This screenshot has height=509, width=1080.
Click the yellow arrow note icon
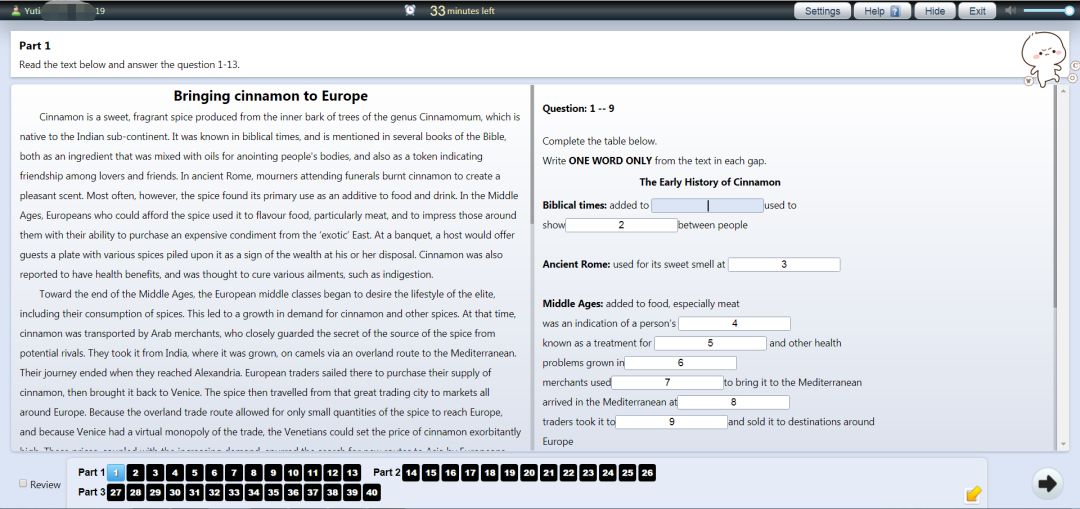coord(973,493)
